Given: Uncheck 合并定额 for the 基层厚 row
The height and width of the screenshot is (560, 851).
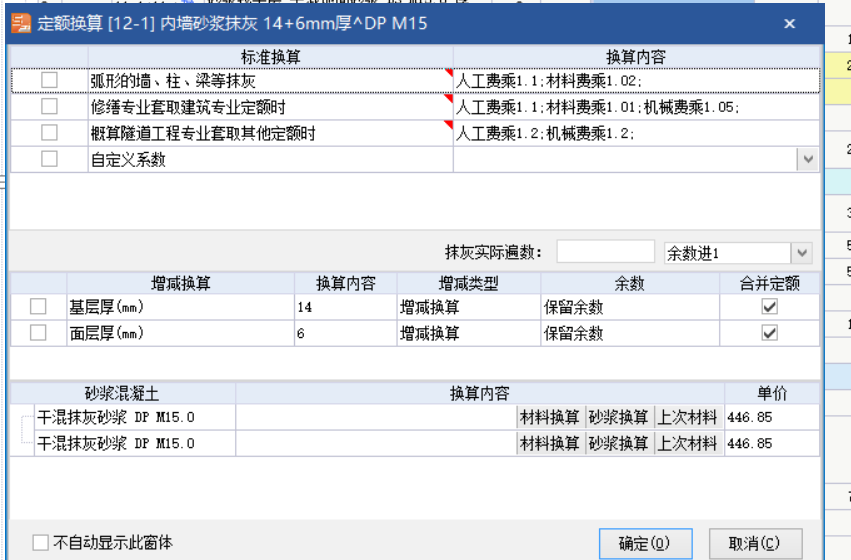Looking at the screenshot, I should point(770,307).
